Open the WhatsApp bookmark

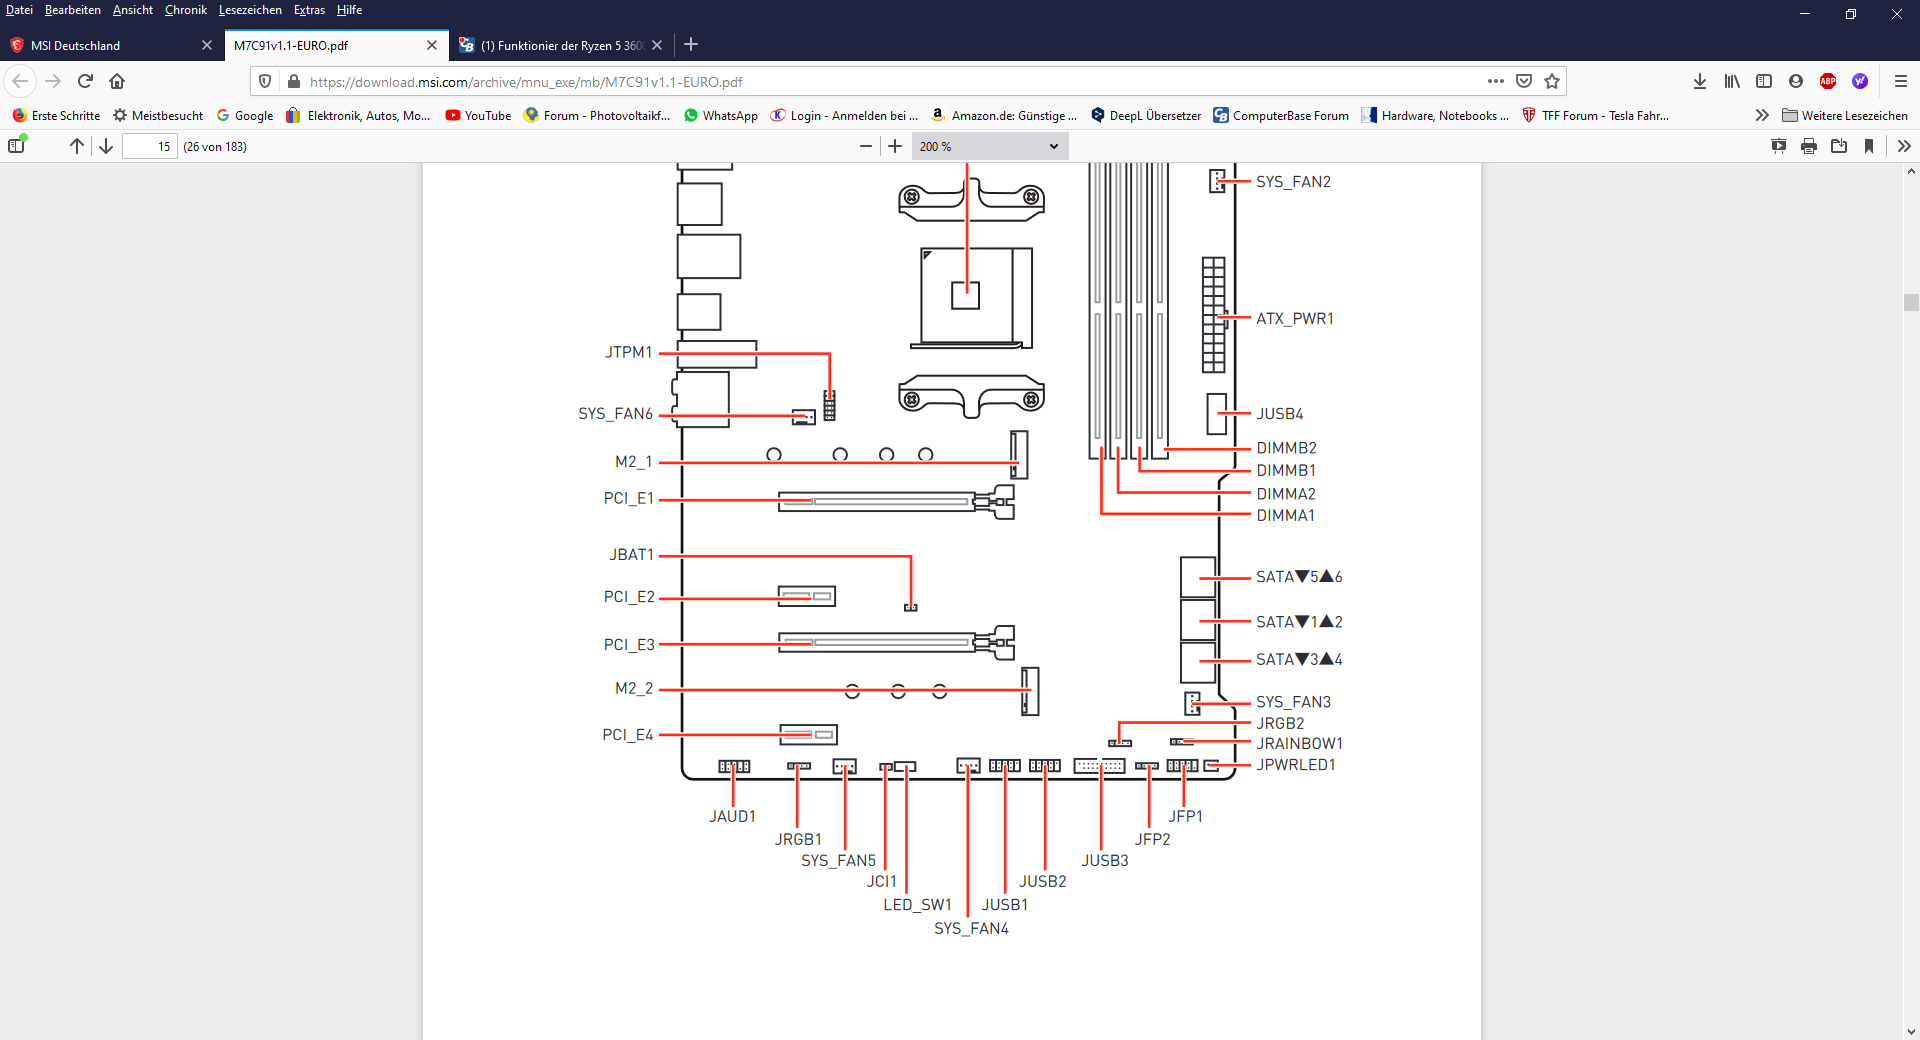click(720, 115)
